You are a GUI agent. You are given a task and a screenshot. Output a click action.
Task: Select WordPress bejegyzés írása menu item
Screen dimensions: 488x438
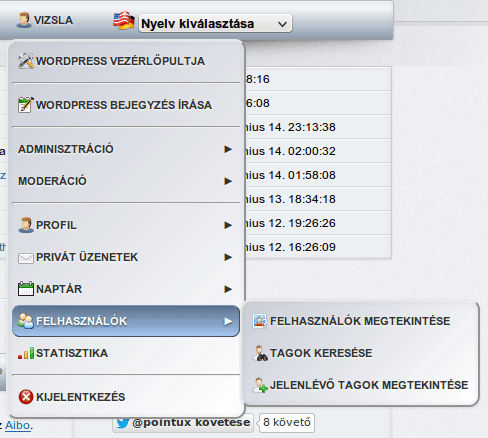tap(126, 105)
